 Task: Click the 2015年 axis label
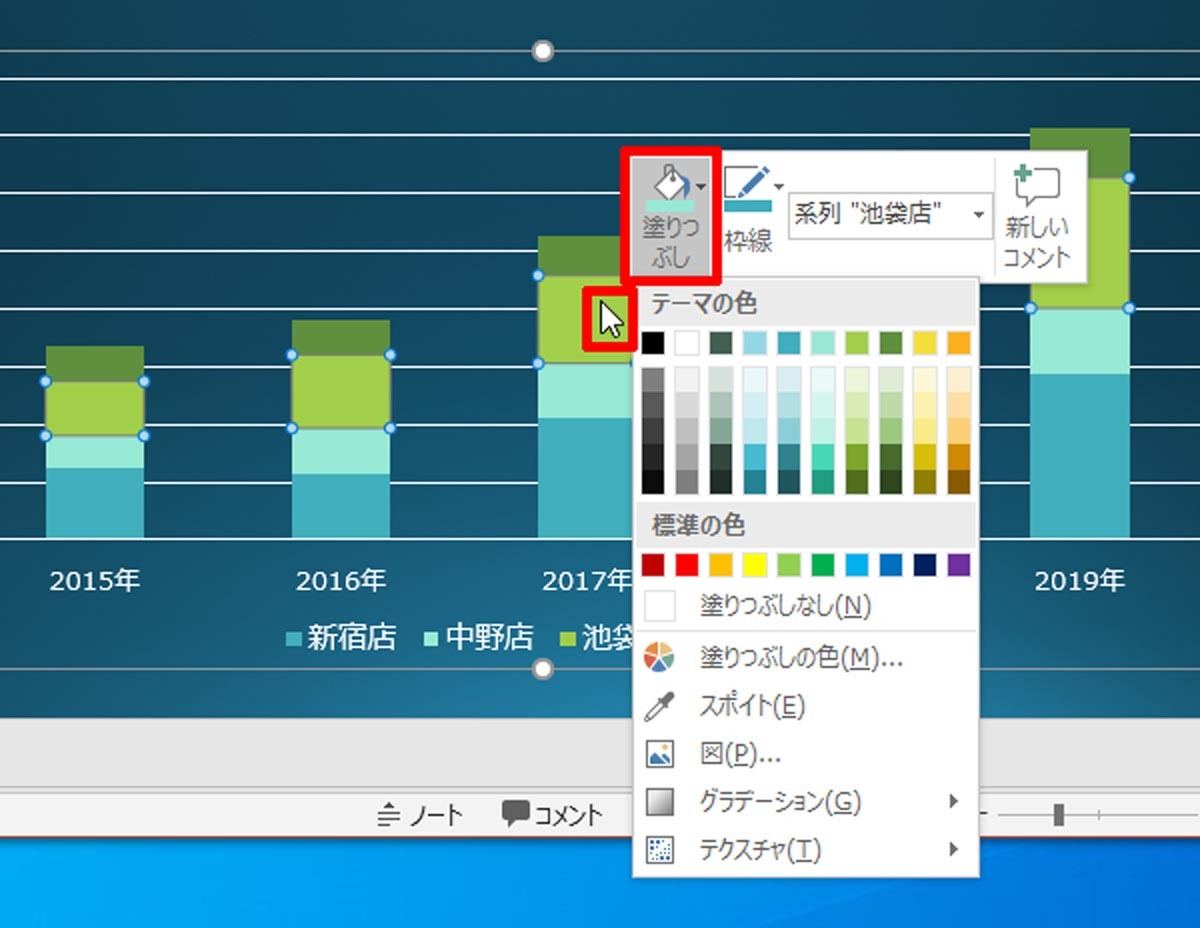point(95,581)
